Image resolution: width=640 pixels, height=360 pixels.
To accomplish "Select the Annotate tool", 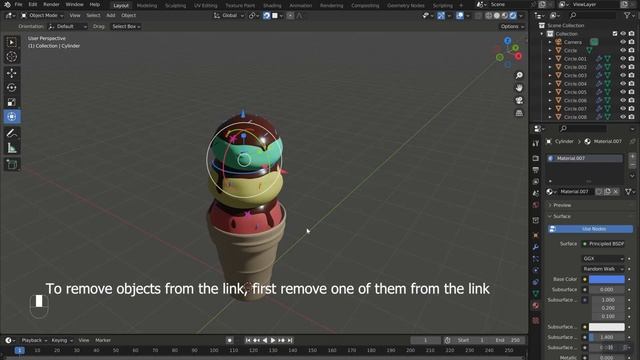I will point(11,133).
